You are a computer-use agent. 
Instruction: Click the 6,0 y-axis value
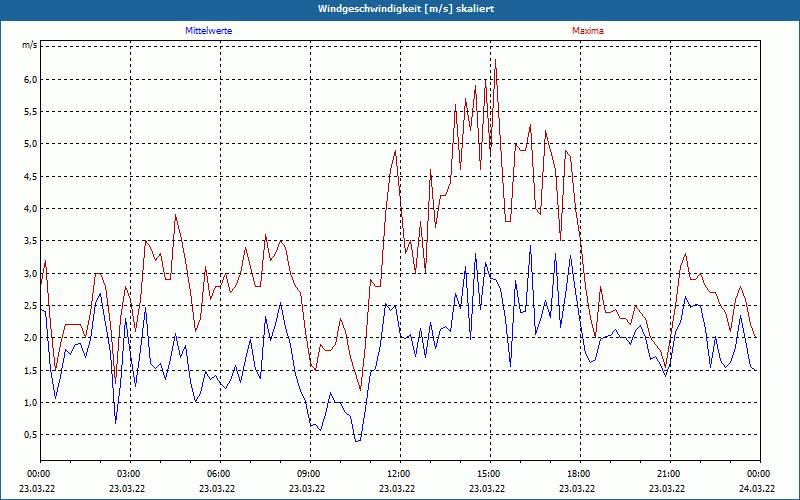click(x=31, y=79)
